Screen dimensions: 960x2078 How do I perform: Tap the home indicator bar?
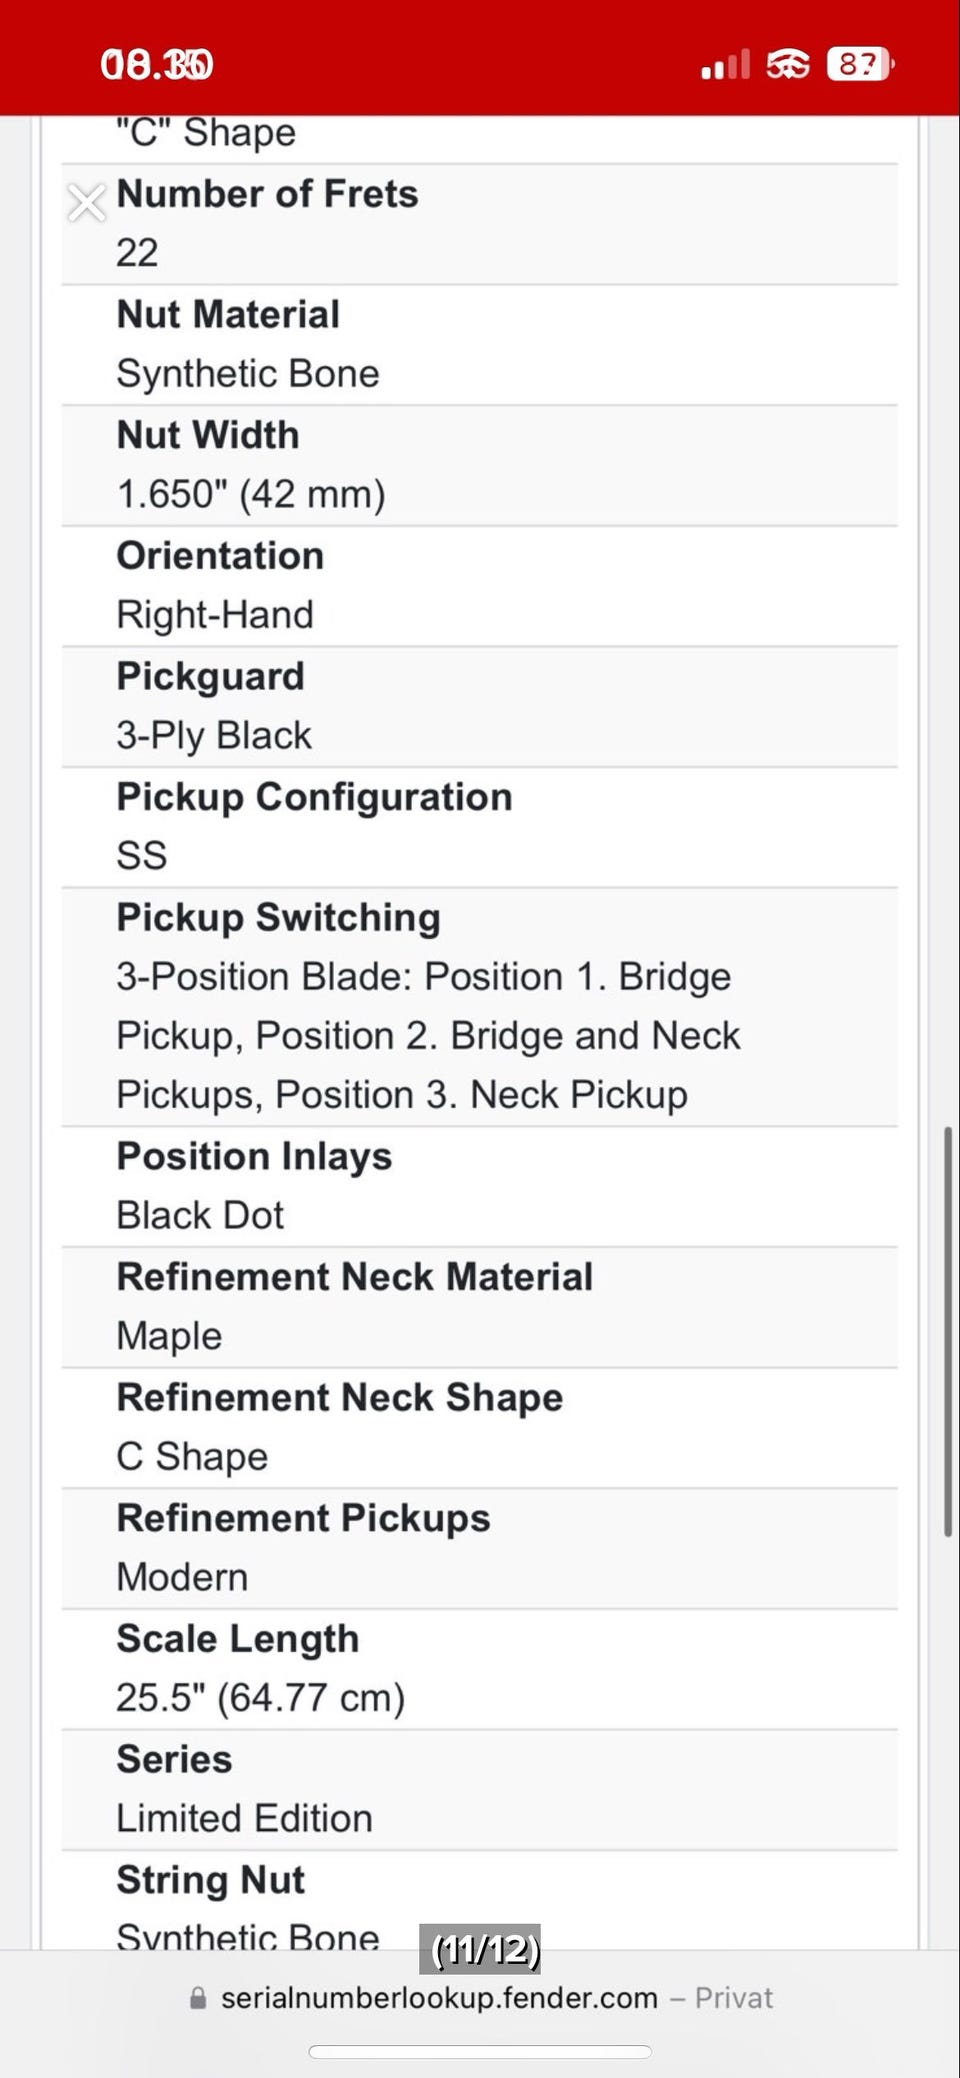480,2051
